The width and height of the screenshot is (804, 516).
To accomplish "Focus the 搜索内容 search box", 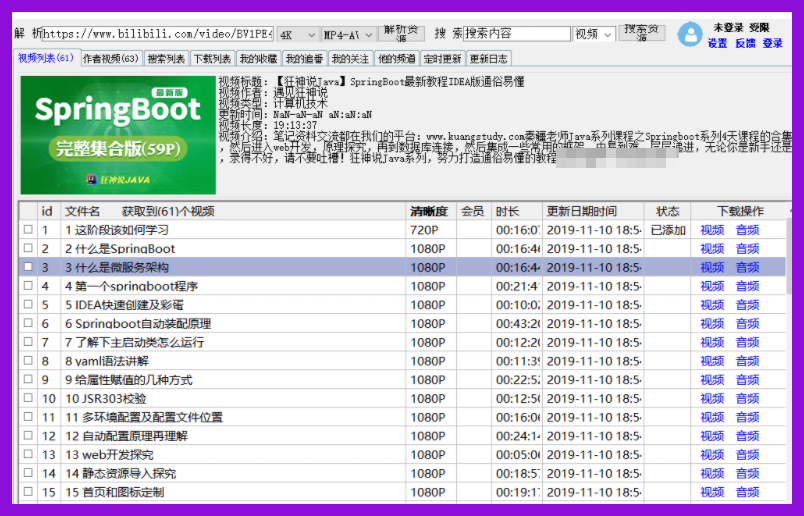I will tap(517, 34).
